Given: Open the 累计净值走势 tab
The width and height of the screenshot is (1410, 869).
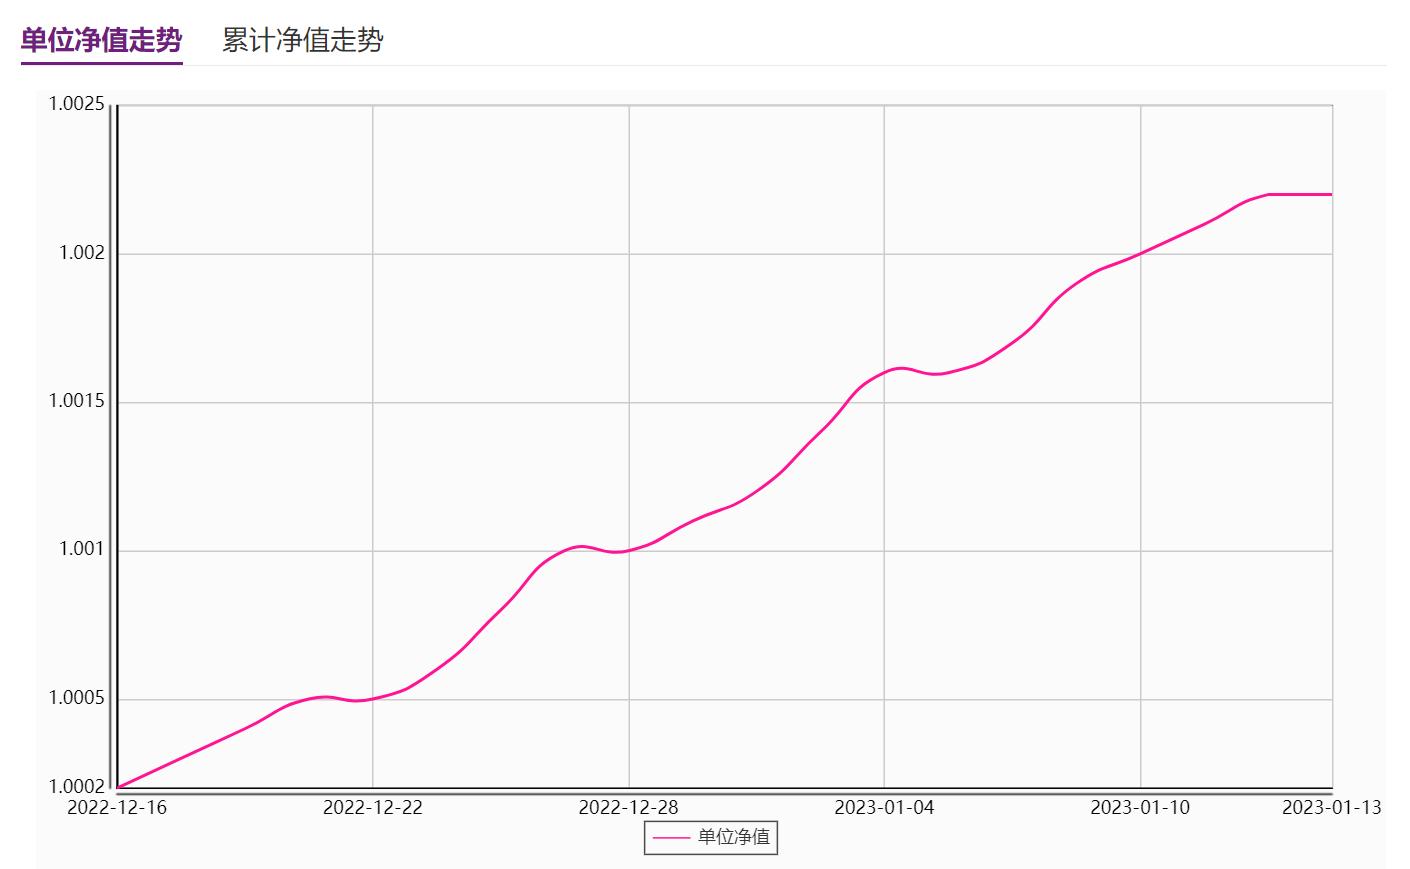Looking at the screenshot, I should [302, 40].
